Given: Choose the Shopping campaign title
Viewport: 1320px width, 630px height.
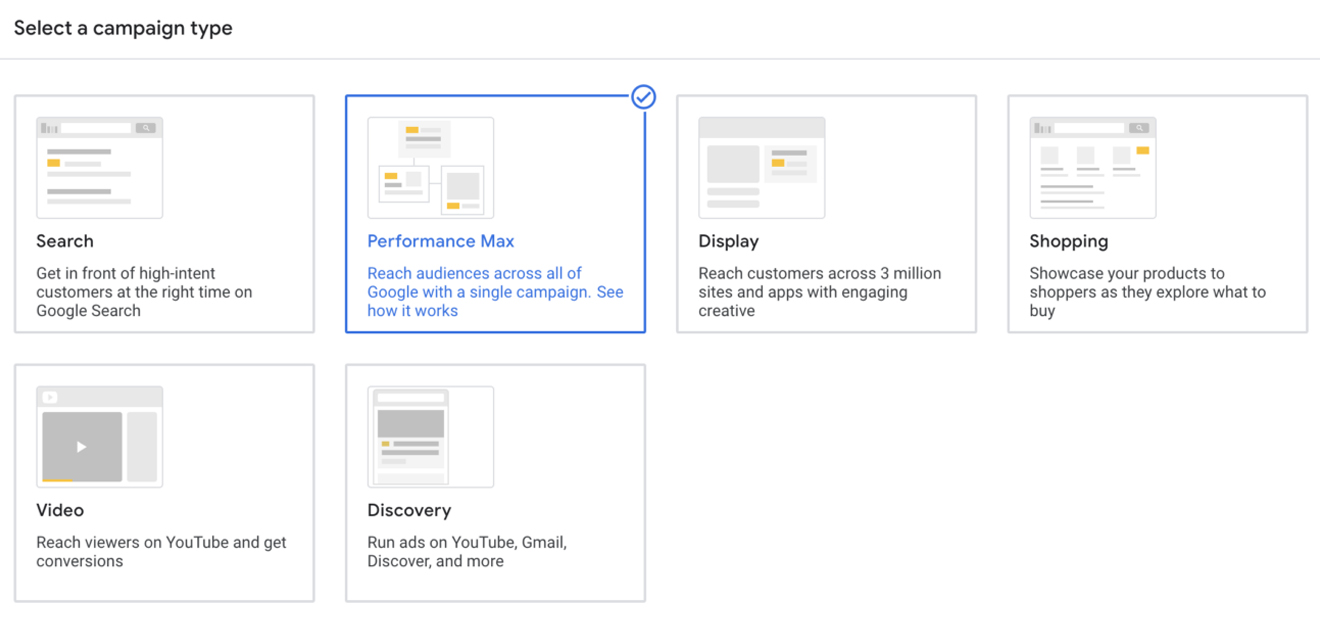Looking at the screenshot, I should tap(1068, 241).
